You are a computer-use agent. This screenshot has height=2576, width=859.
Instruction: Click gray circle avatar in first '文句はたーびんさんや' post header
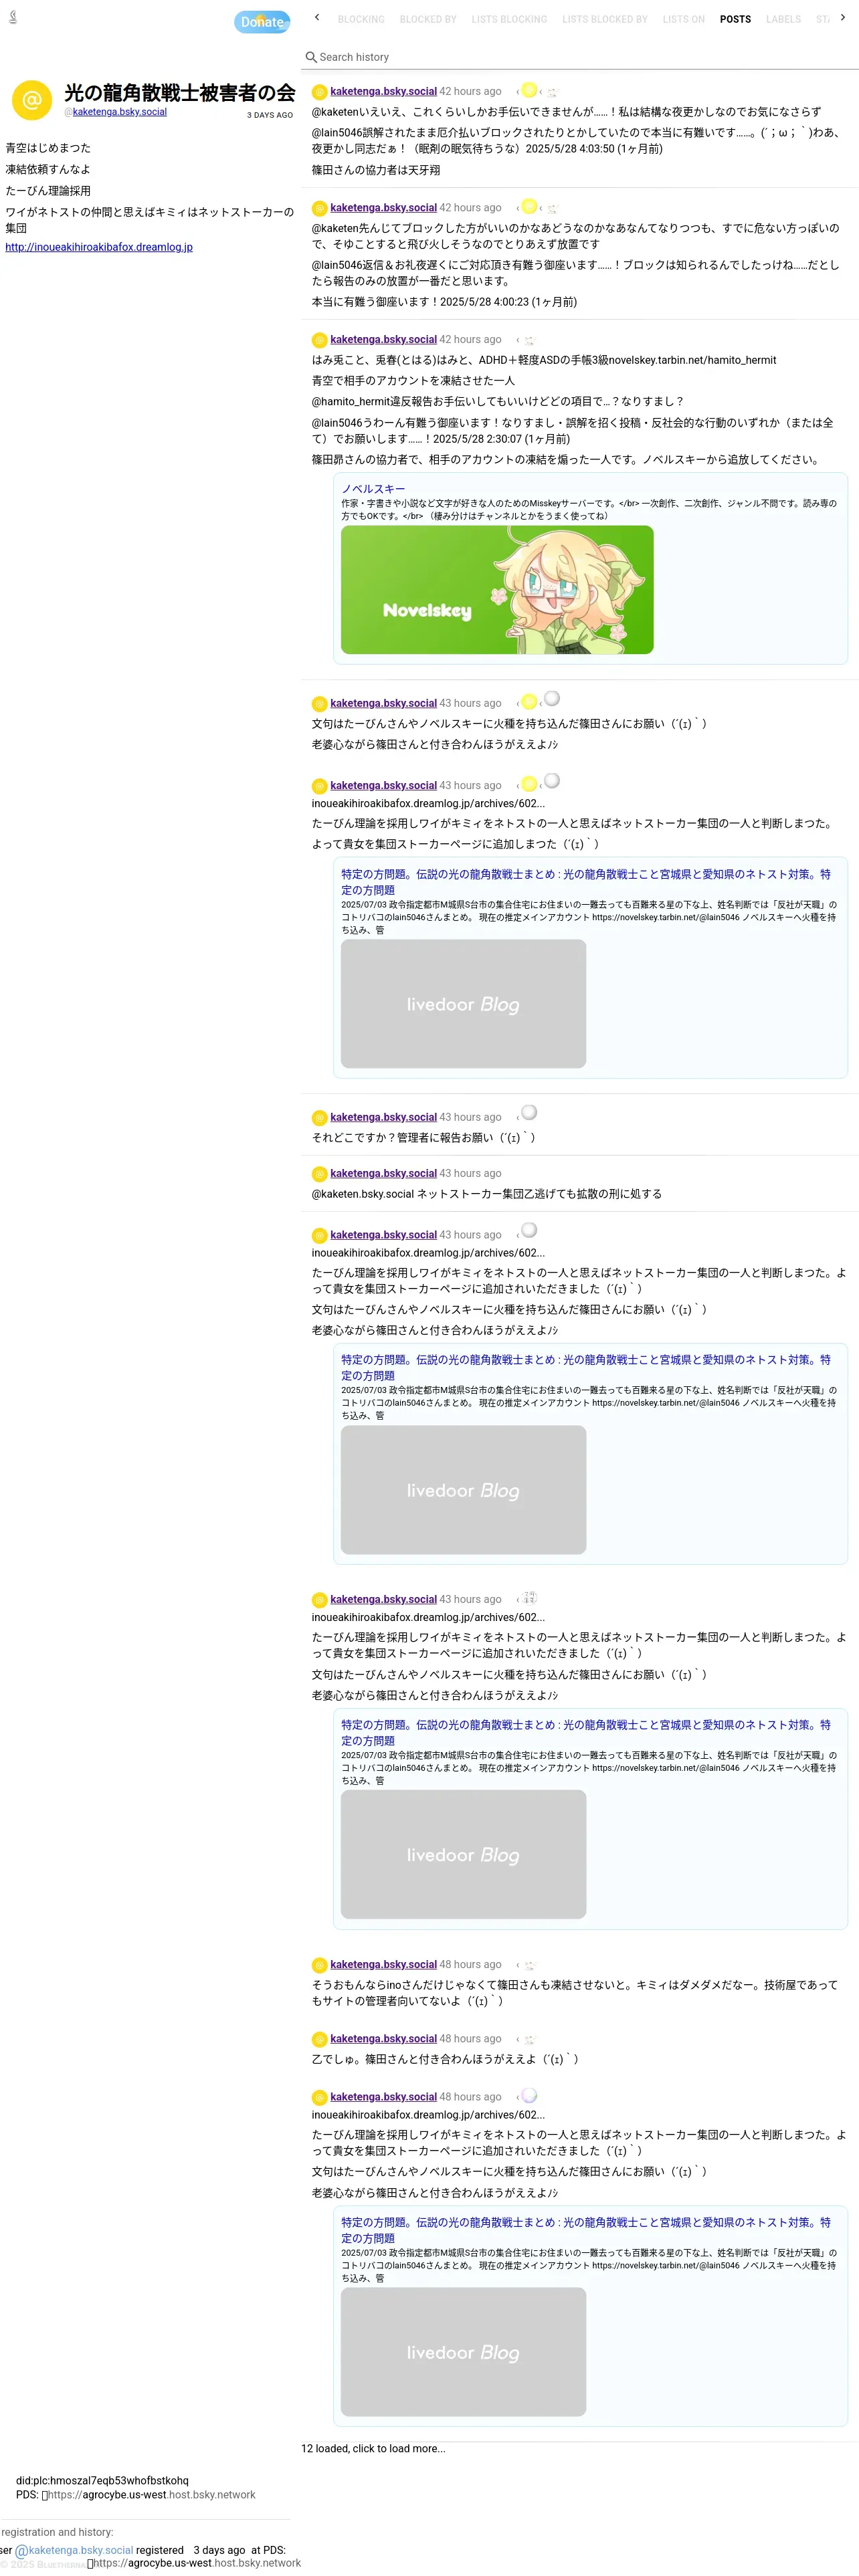click(551, 698)
